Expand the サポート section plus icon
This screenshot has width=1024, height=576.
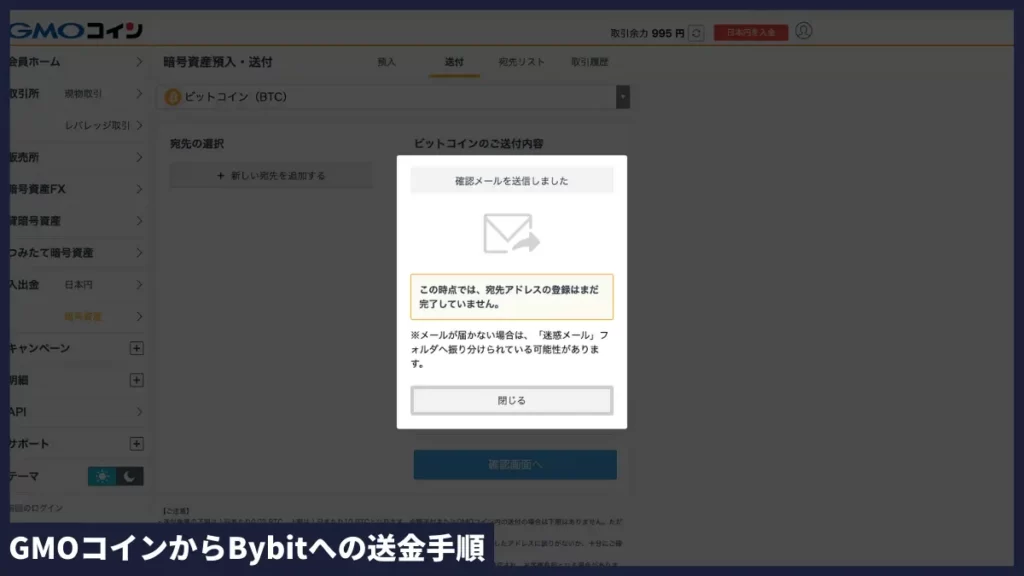pyautogui.click(x=136, y=444)
